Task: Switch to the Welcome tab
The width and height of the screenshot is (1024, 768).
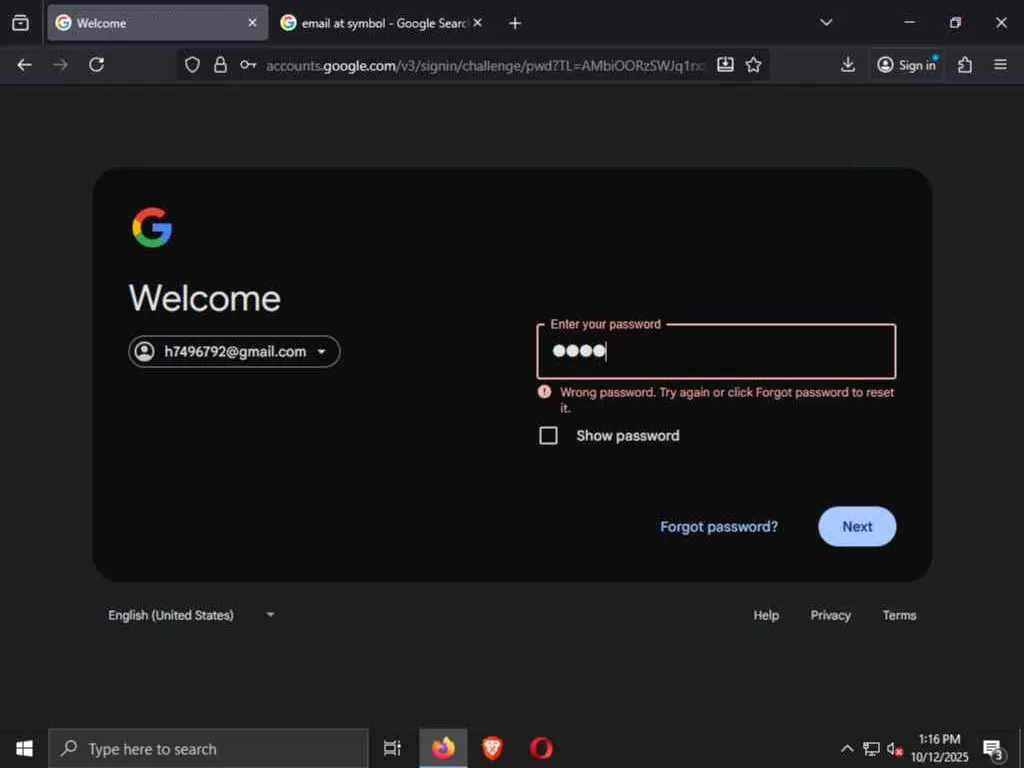Action: 157,23
